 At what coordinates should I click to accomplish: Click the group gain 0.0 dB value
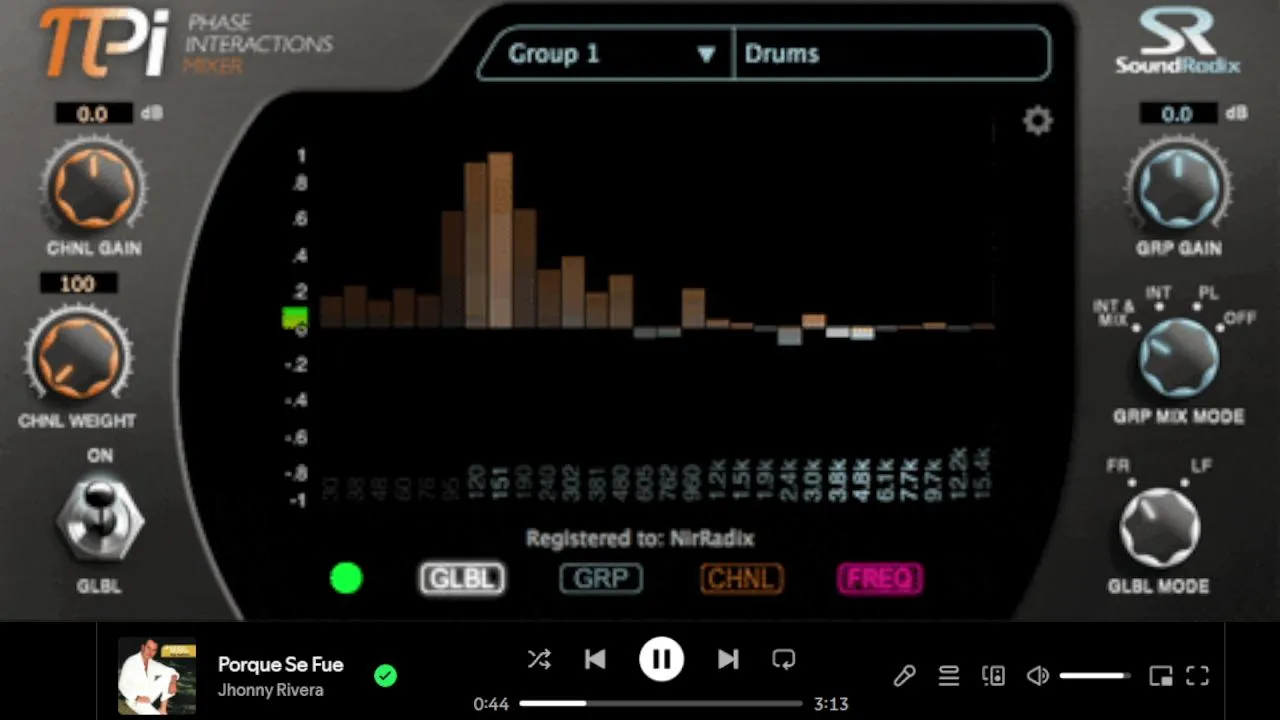click(1177, 114)
